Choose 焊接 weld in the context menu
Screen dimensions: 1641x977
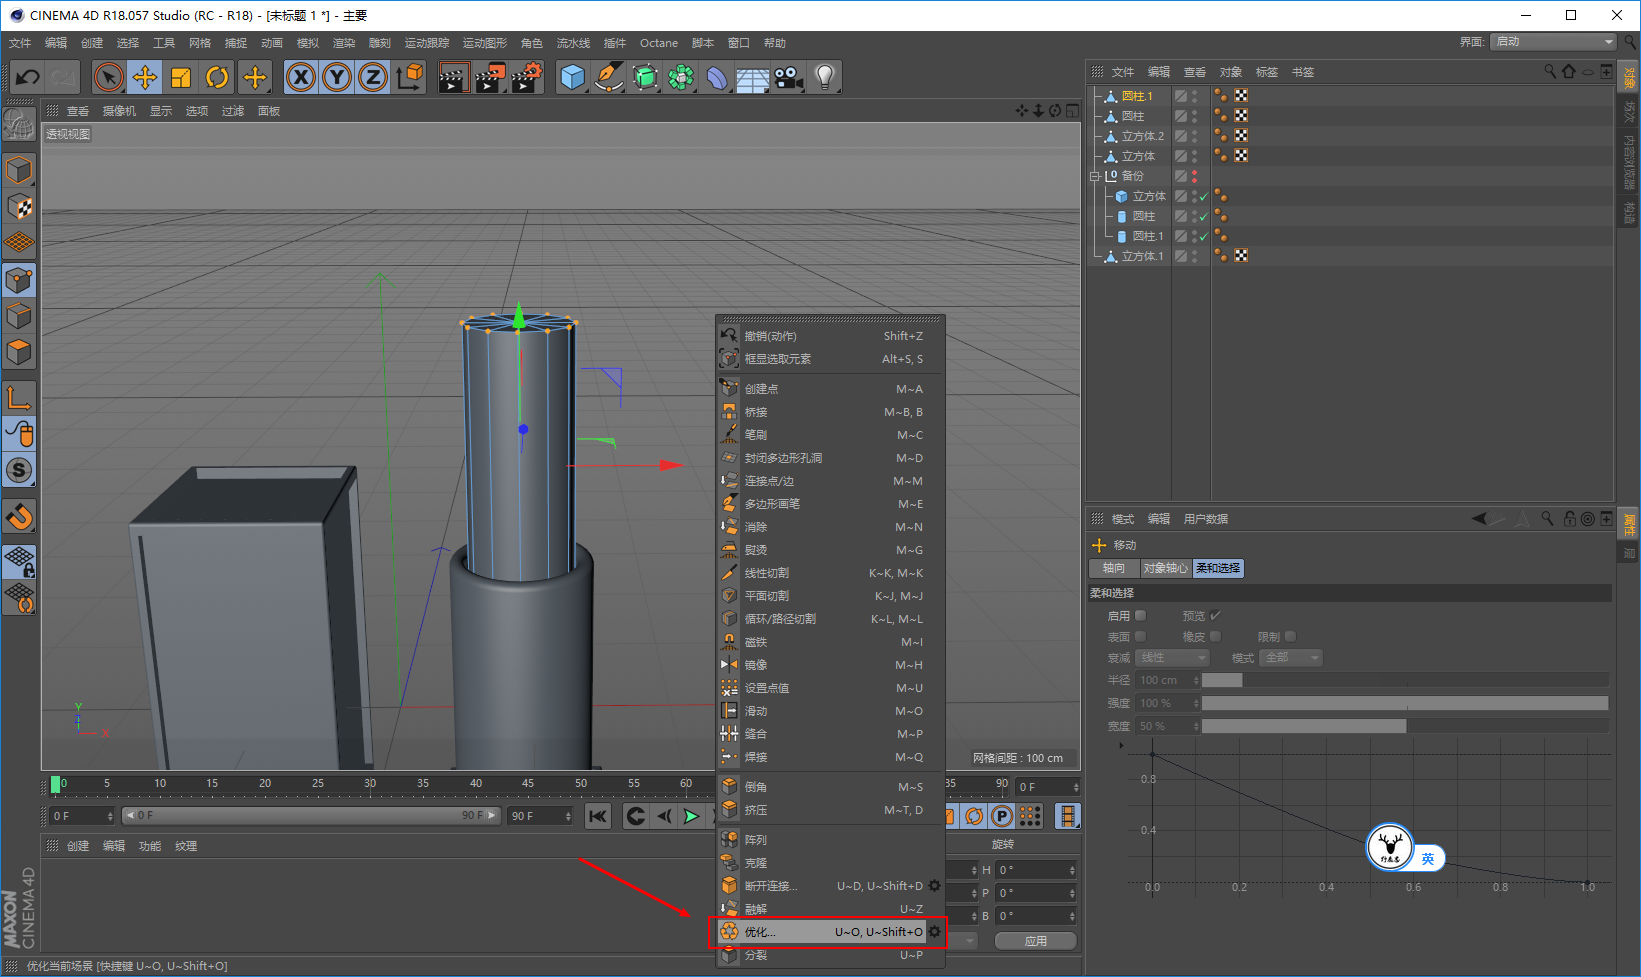(831, 757)
